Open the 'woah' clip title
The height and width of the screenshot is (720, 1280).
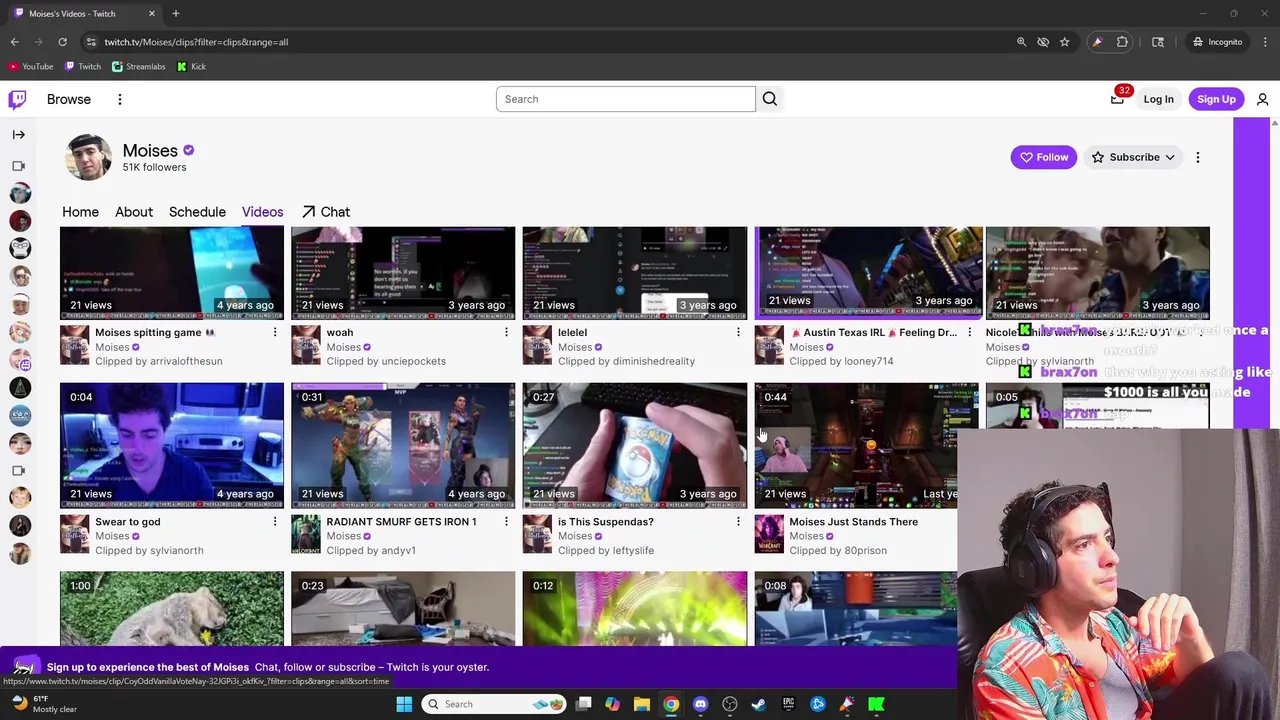pos(340,332)
